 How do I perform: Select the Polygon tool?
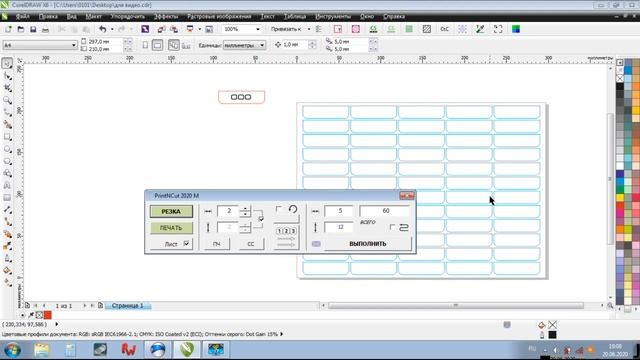pos(7,162)
